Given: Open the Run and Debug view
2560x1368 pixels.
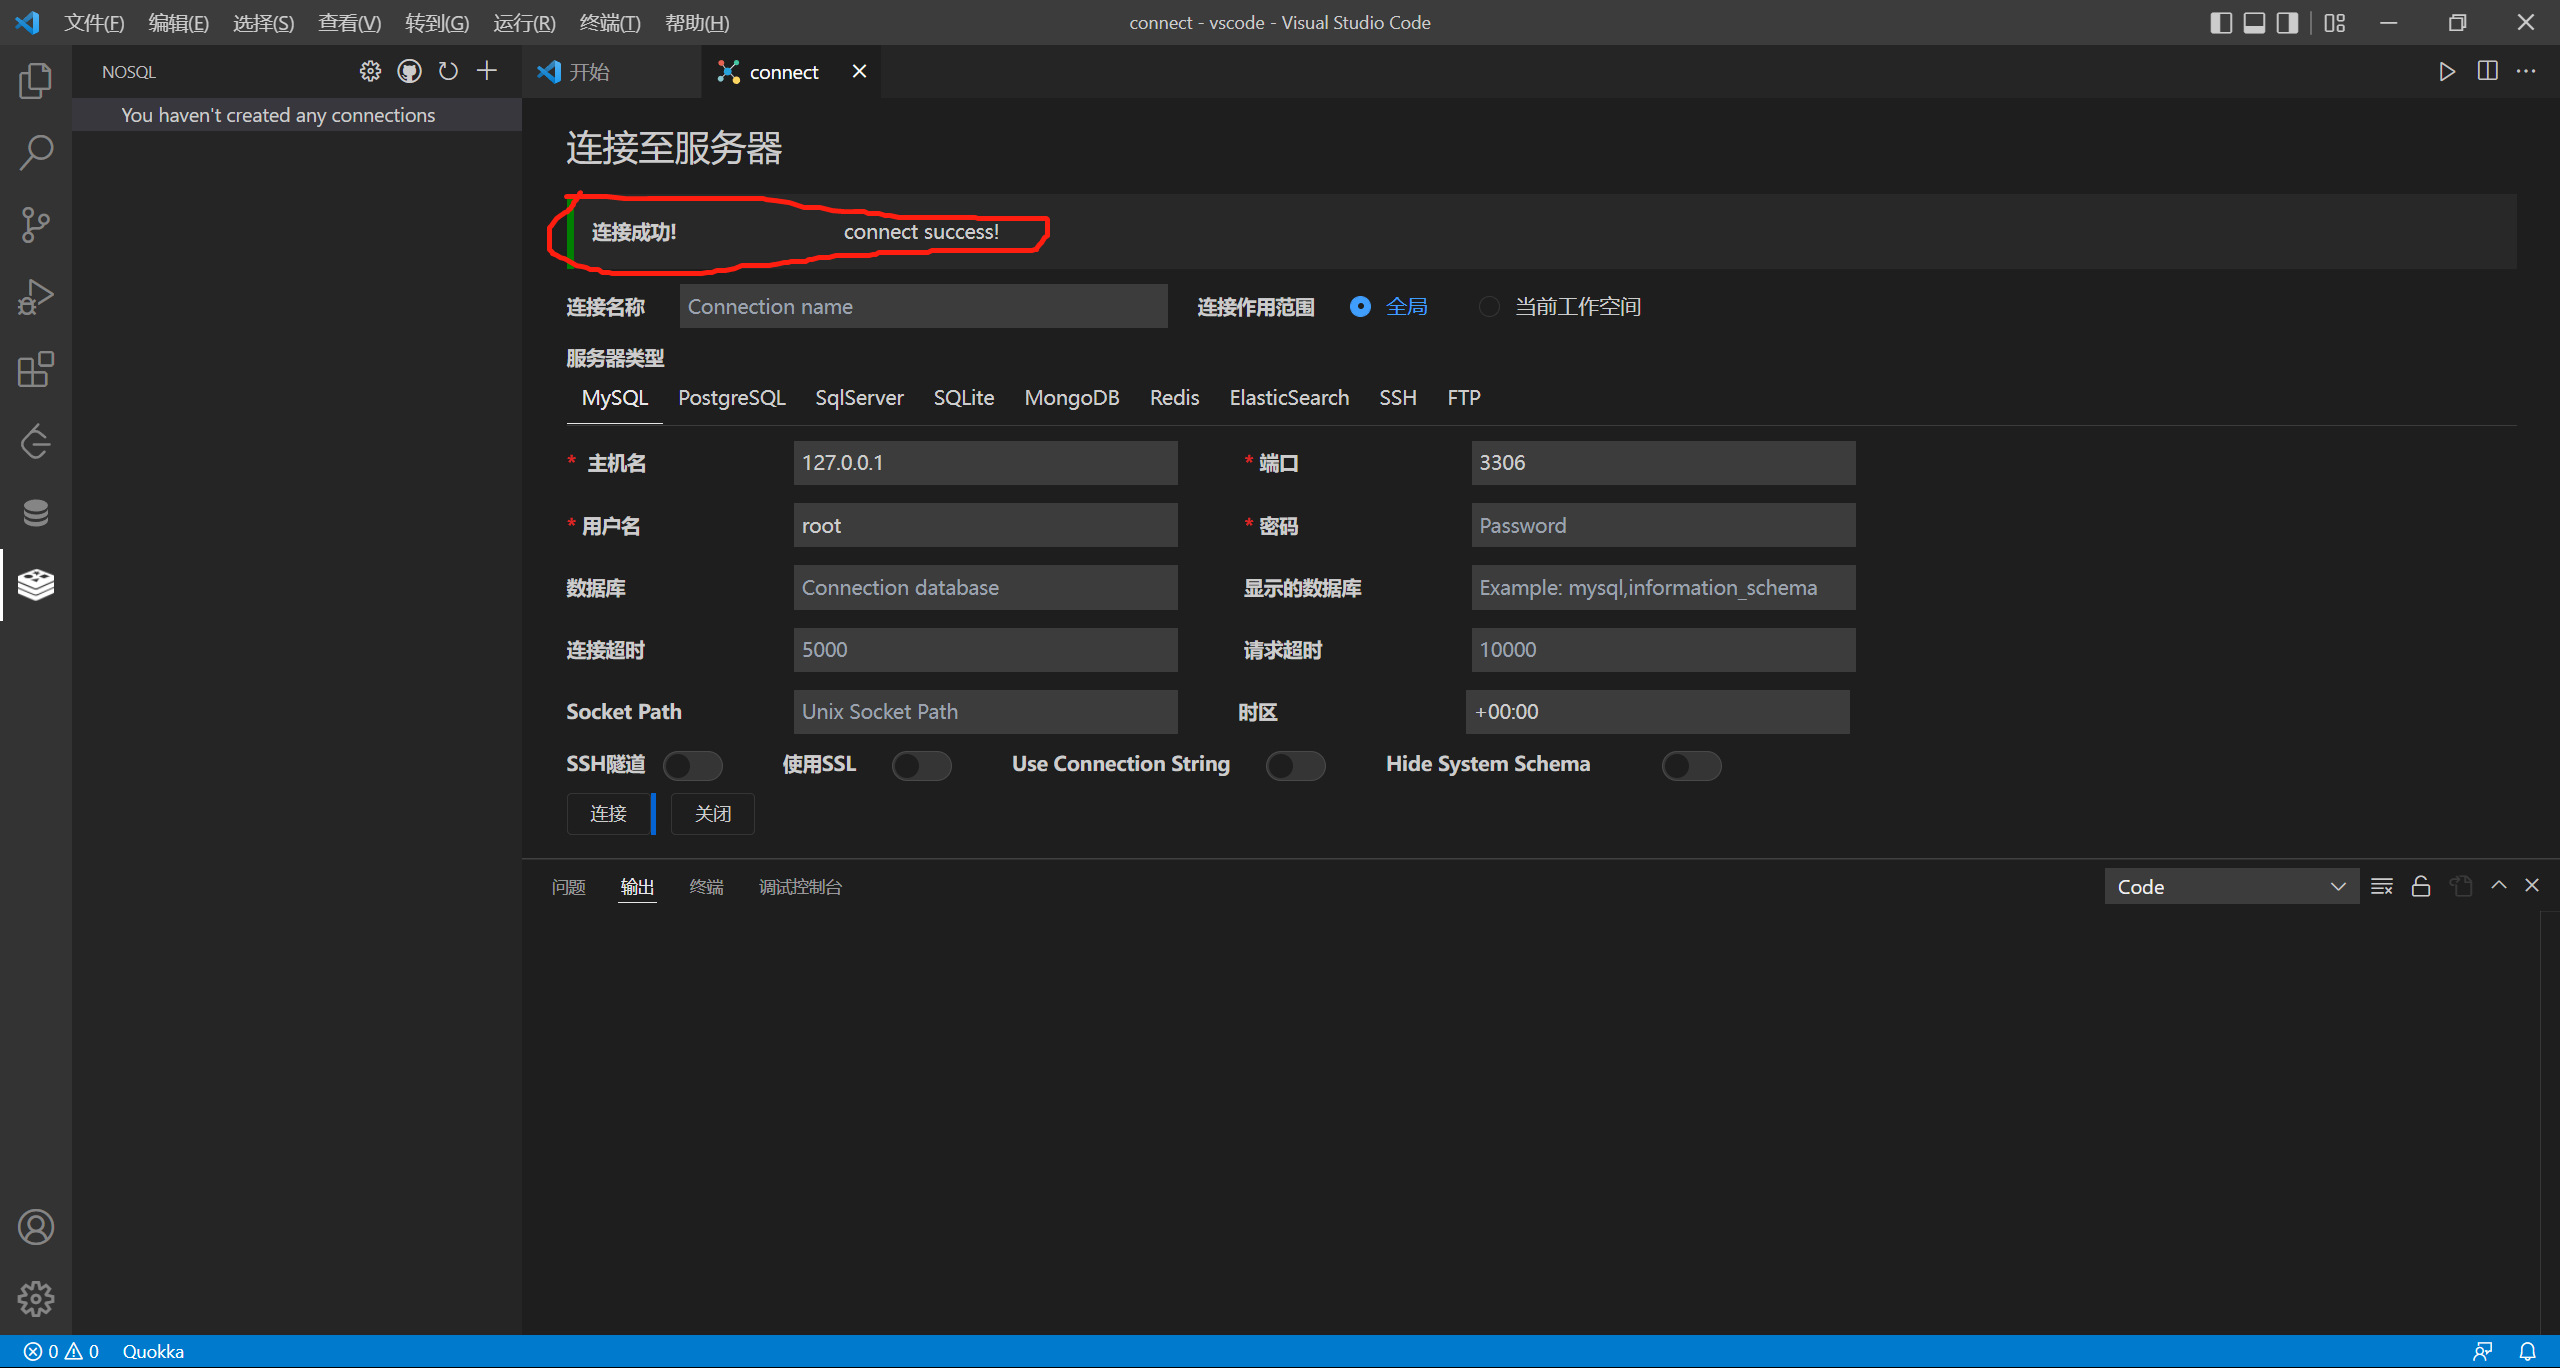Looking at the screenshot, I should pyautogui.click(x=36, y=297).
